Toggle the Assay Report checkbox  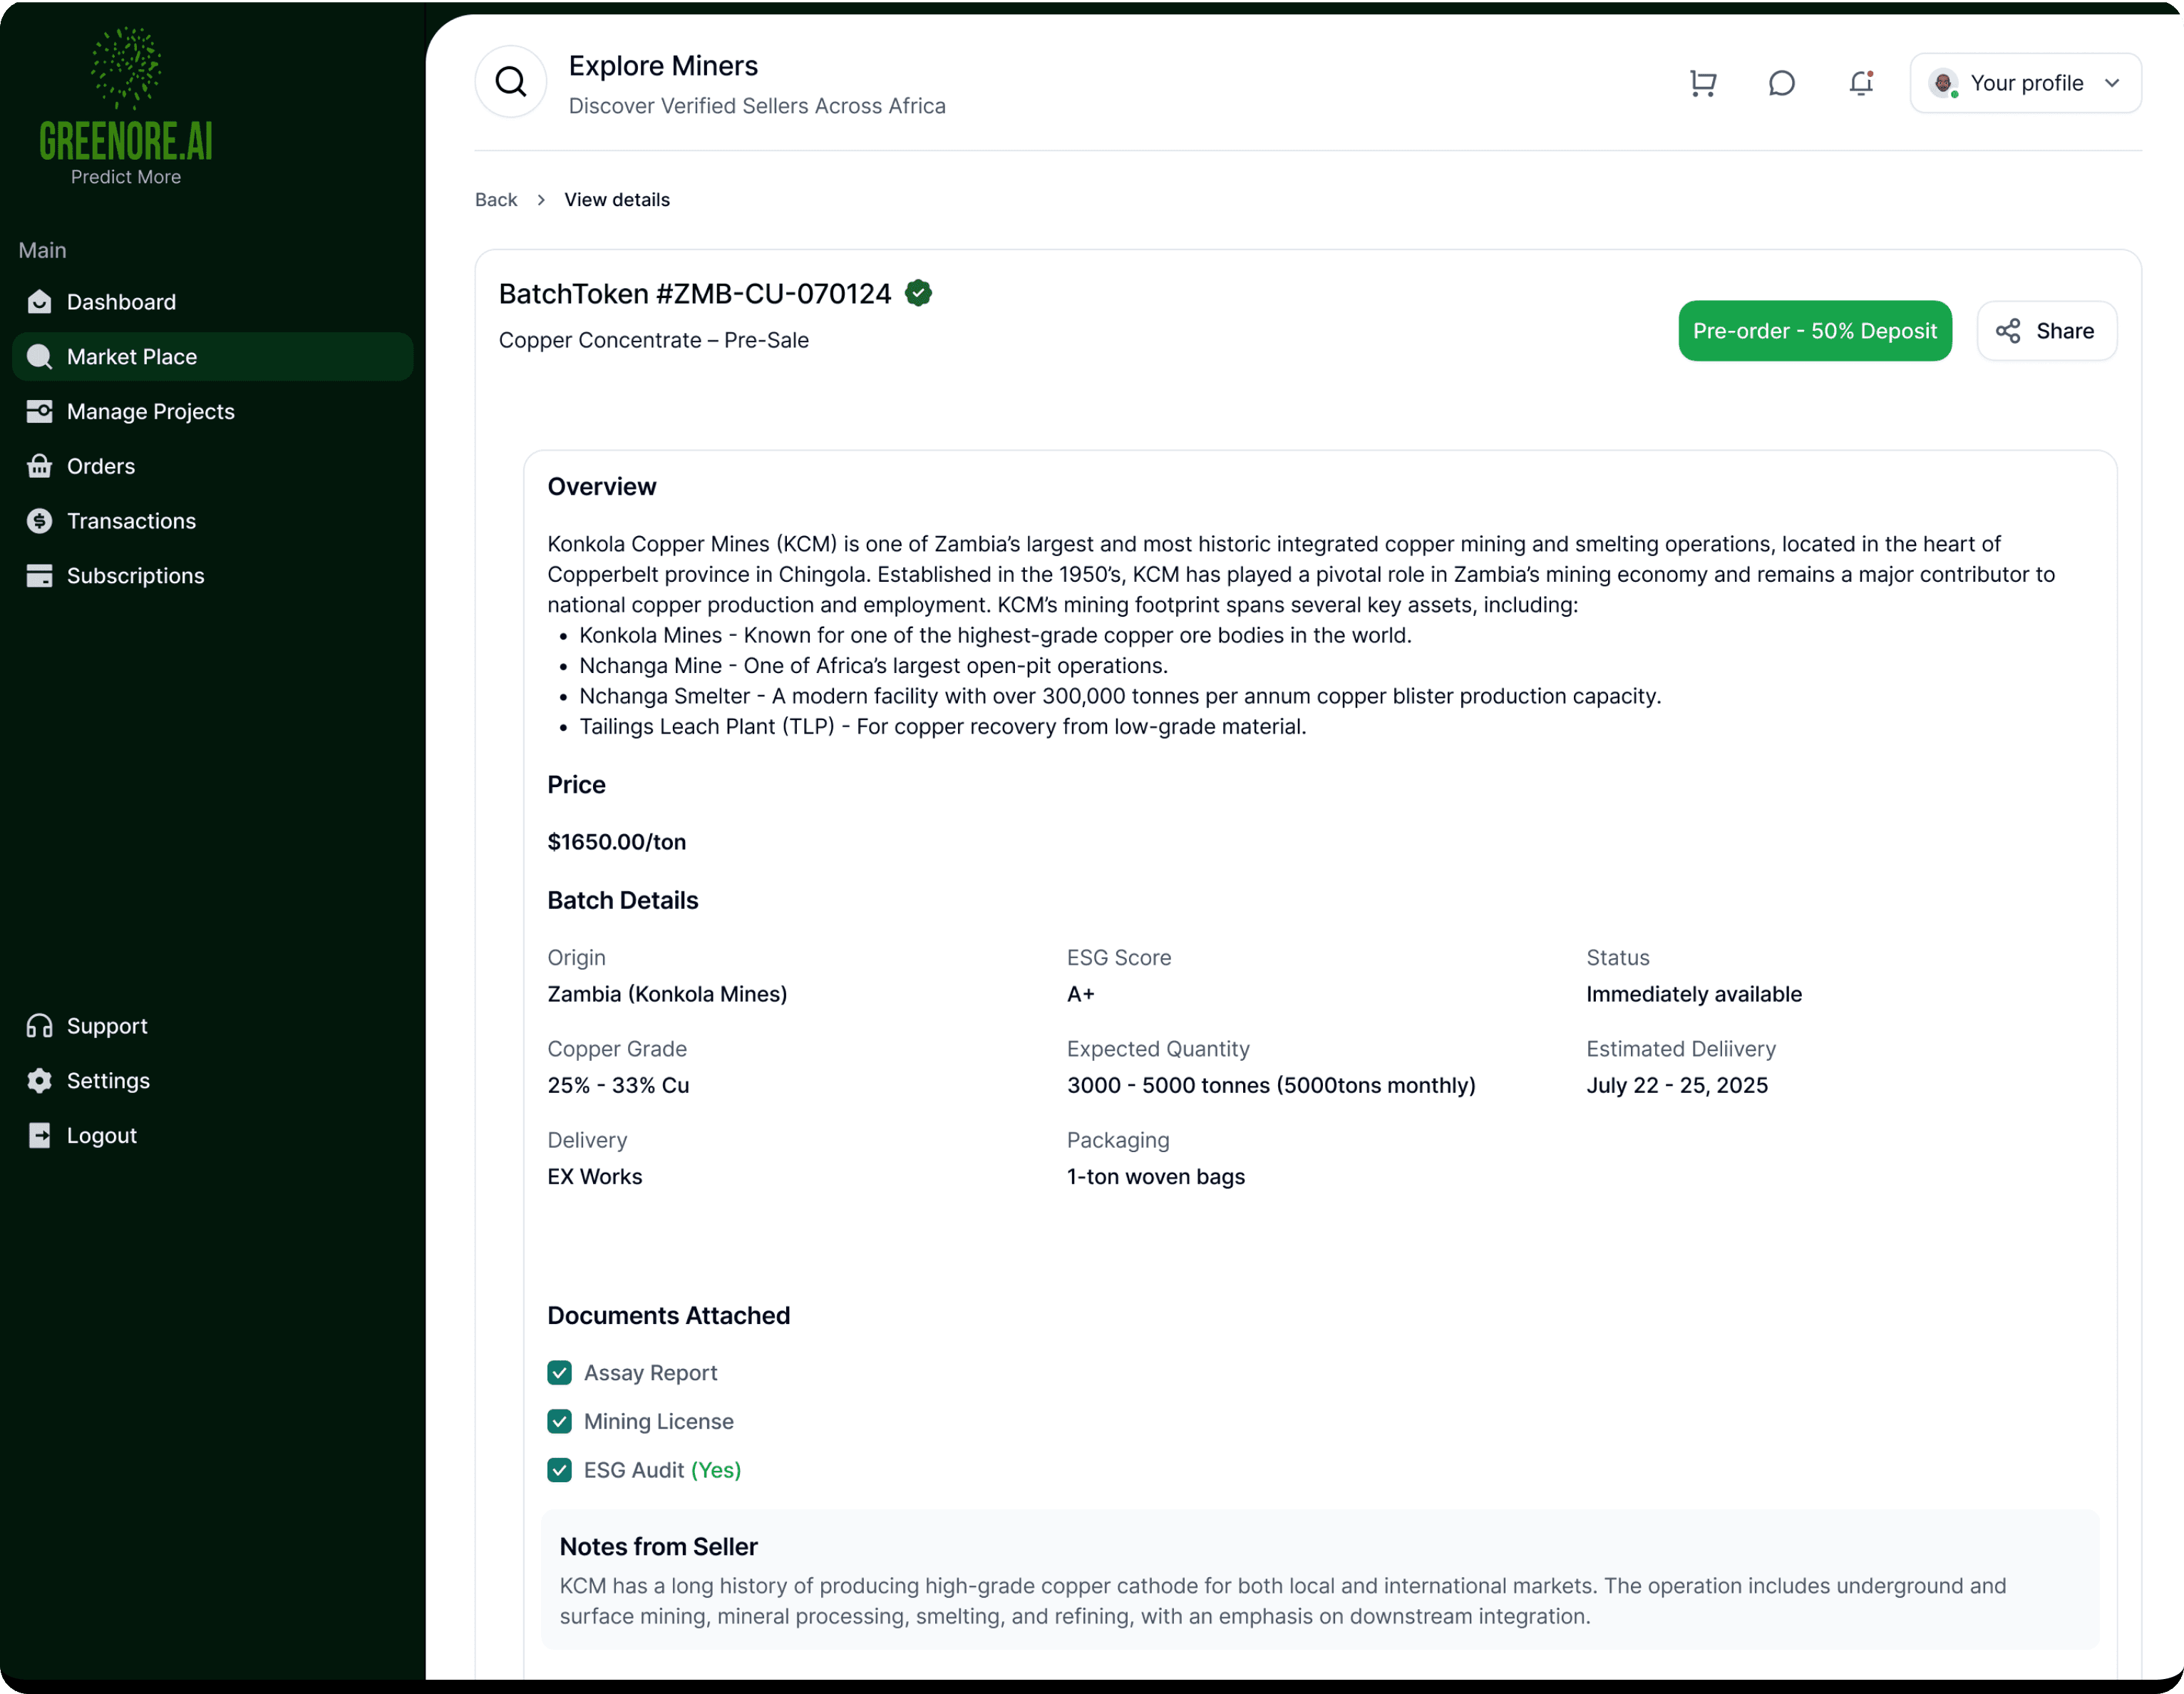[x=559, y=1372]
